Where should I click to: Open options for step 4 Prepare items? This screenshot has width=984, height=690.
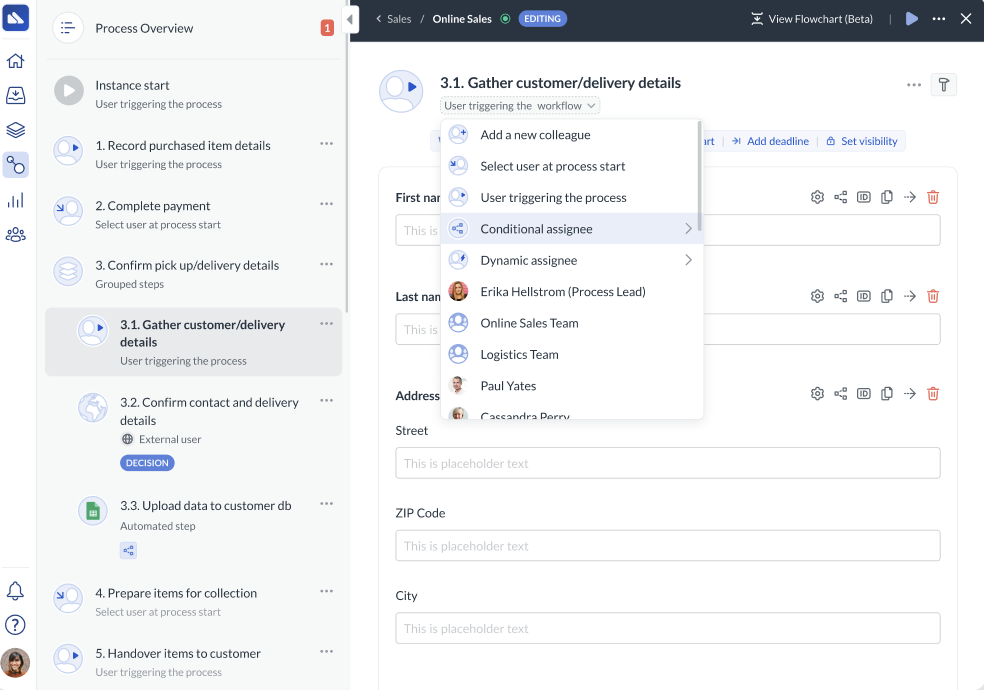326,591
